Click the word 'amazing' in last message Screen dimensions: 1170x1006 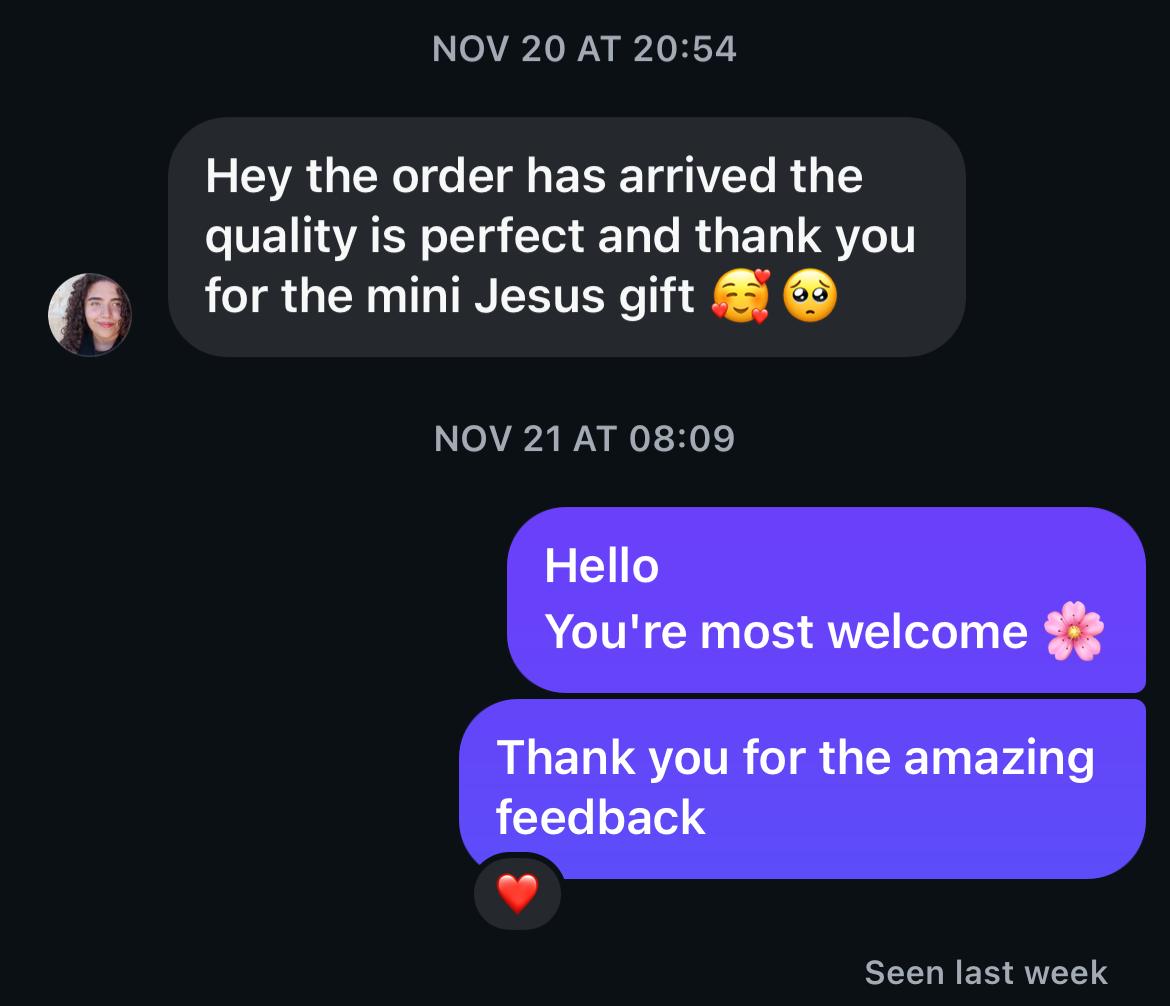pyautogui.click(x=999, y=760)
